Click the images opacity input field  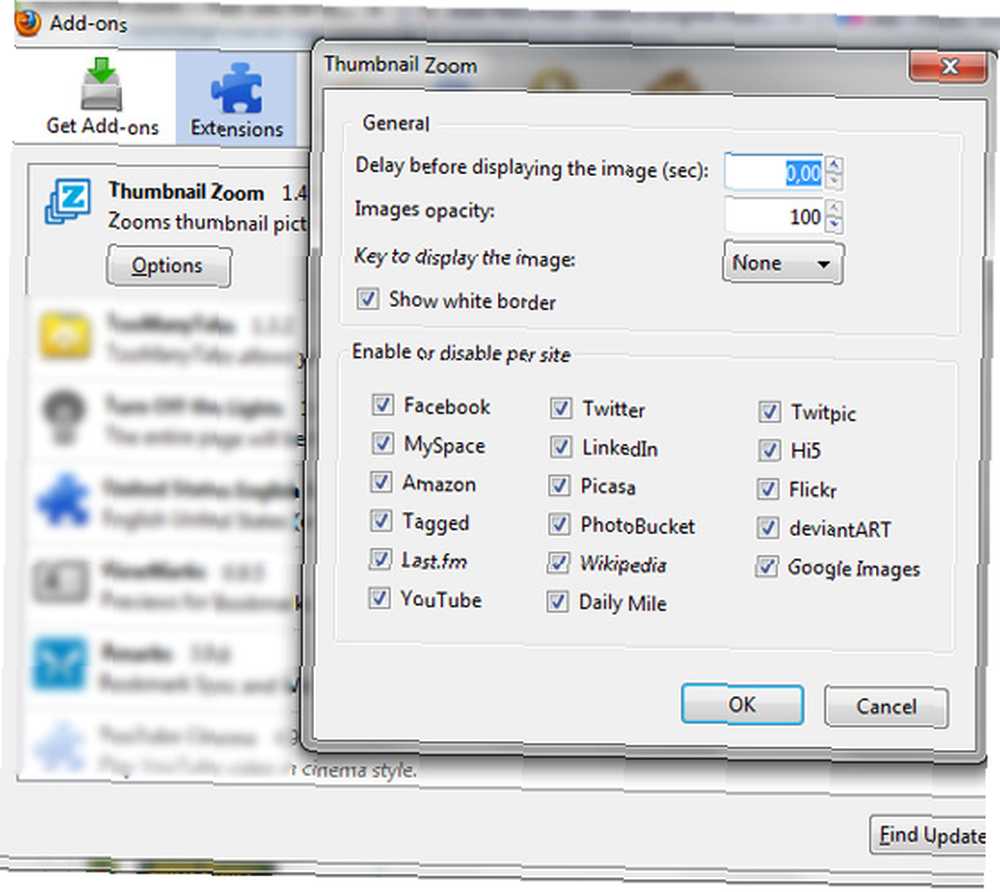pos(774,216)
